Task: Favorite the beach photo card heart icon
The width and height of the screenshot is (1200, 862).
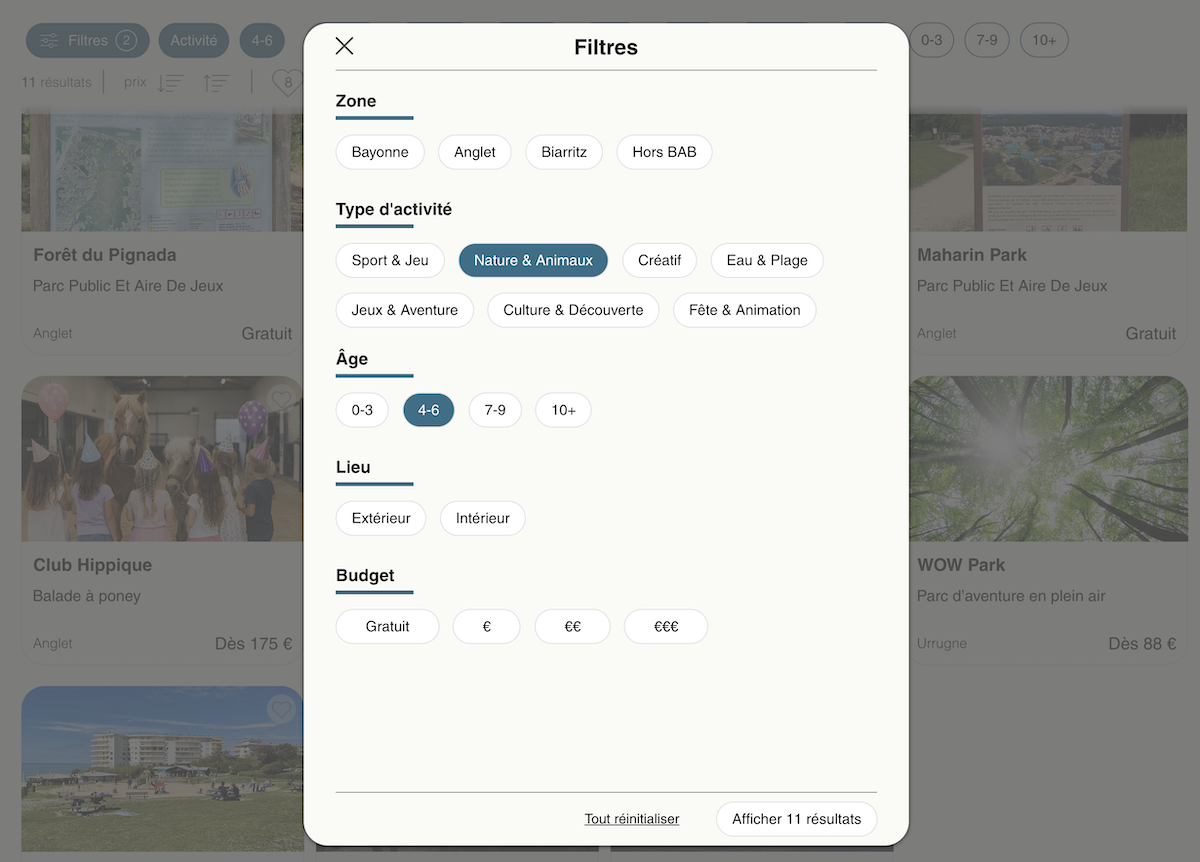Action: pos(281,710)
